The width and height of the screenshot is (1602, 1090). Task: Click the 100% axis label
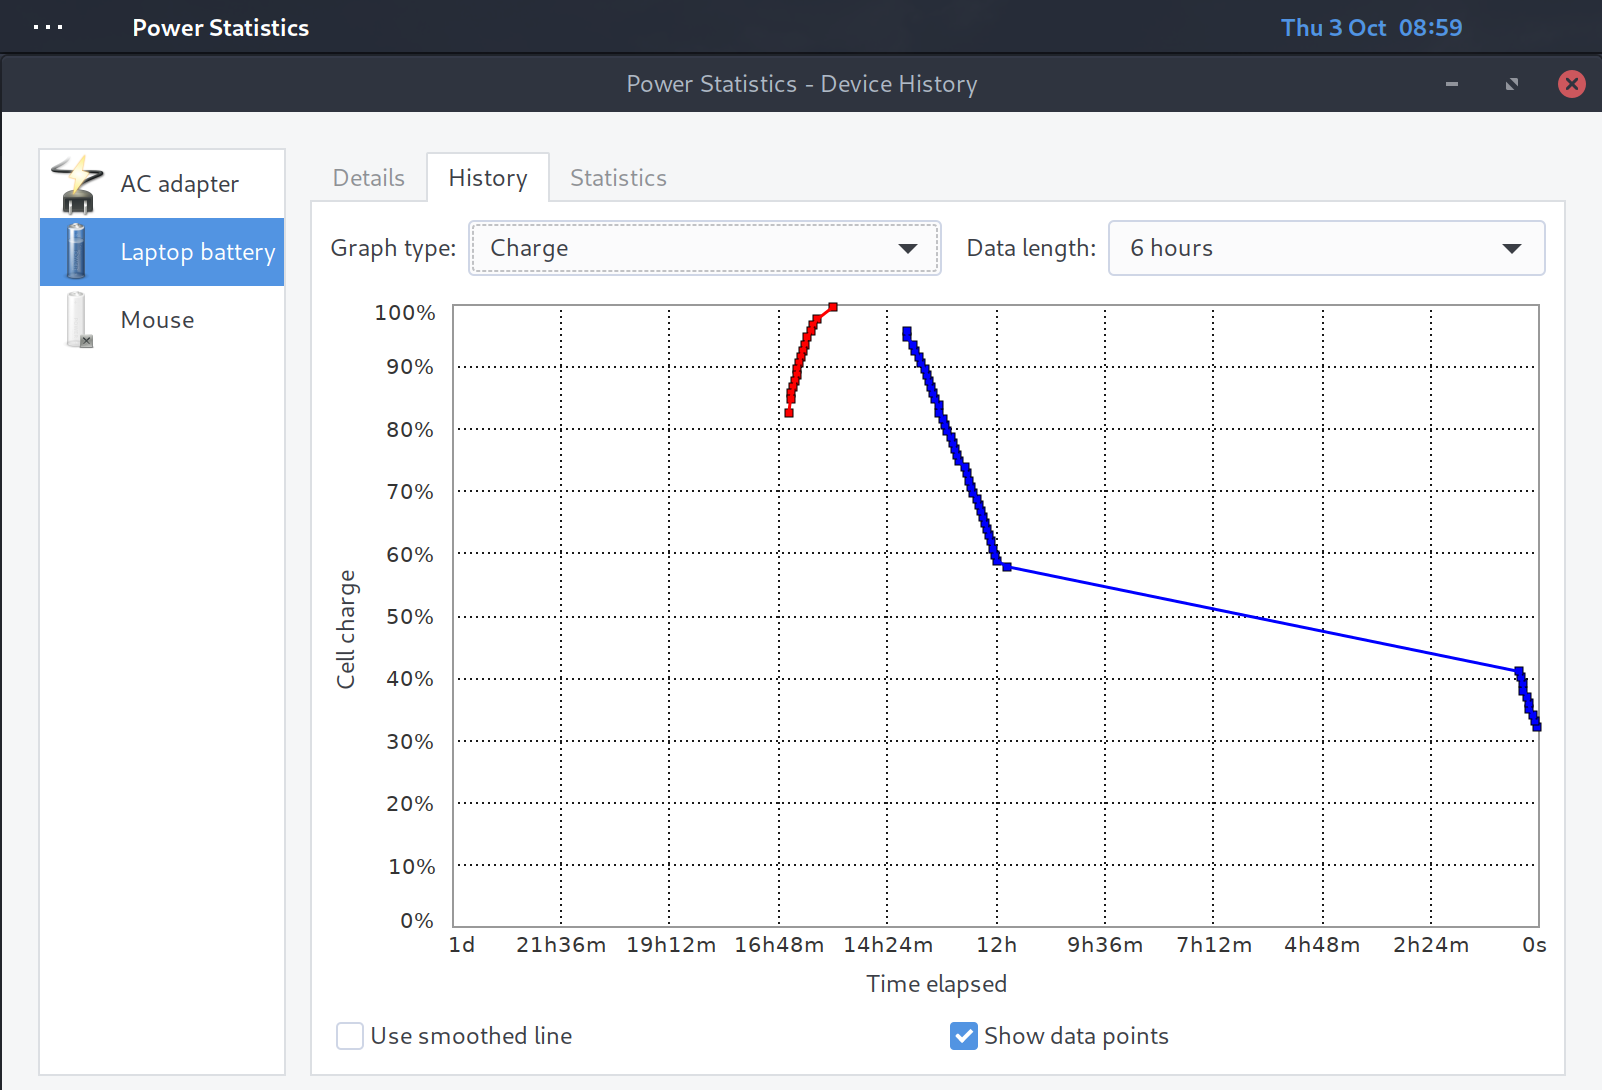point(405,312)
